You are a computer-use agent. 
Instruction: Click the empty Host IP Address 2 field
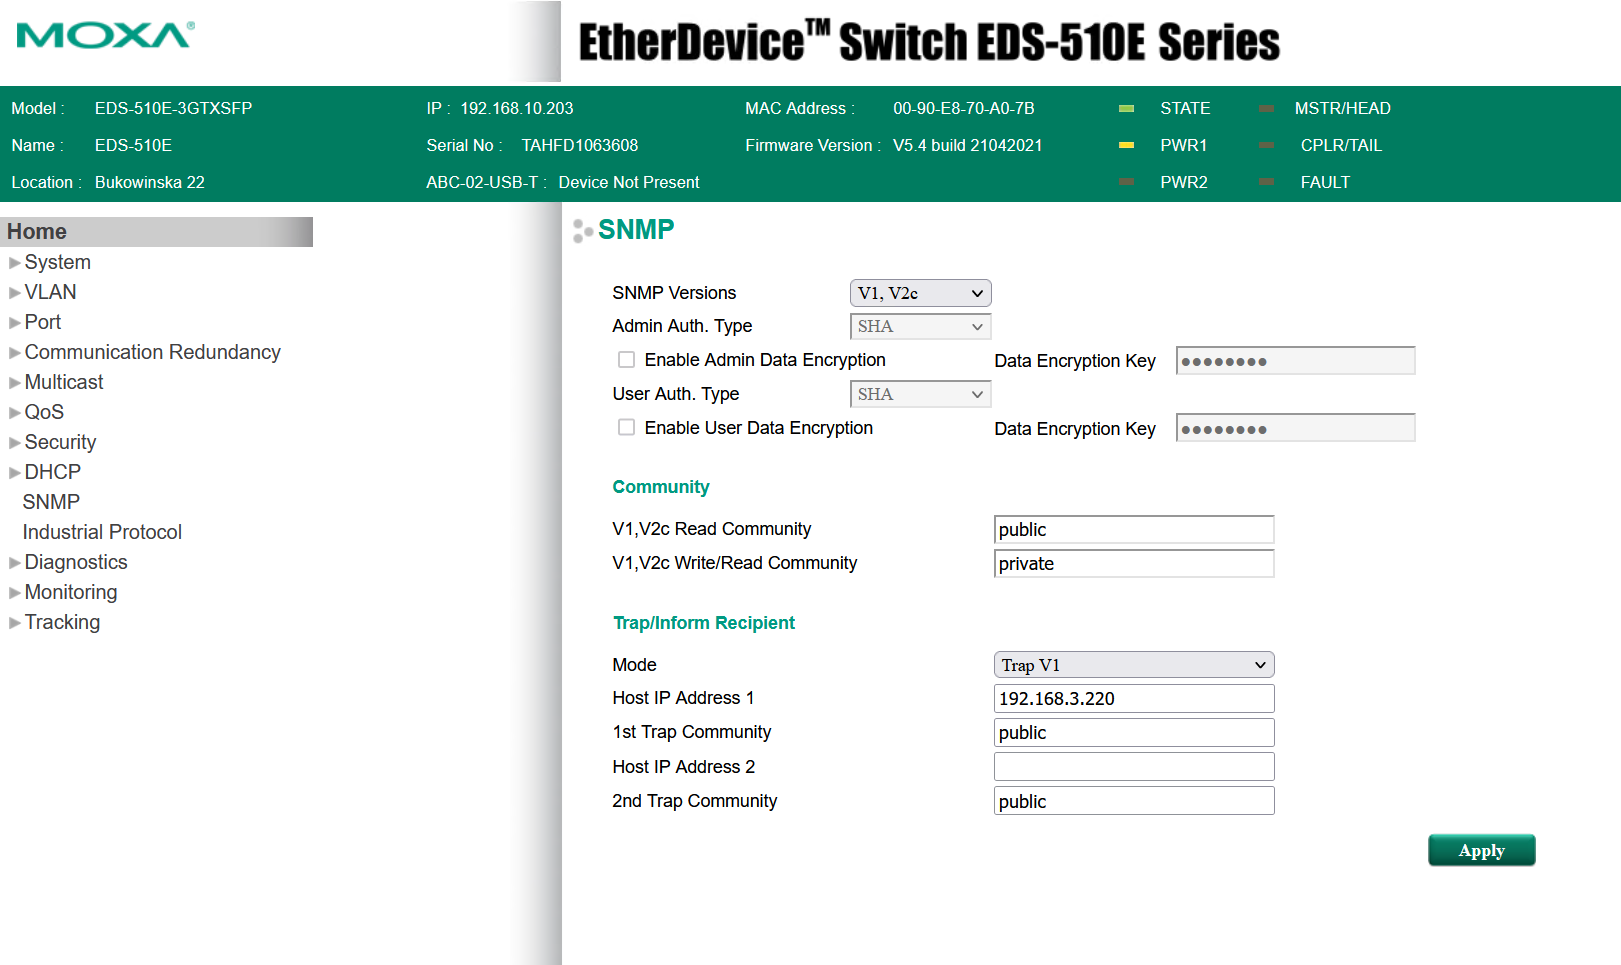(1134, 767)
